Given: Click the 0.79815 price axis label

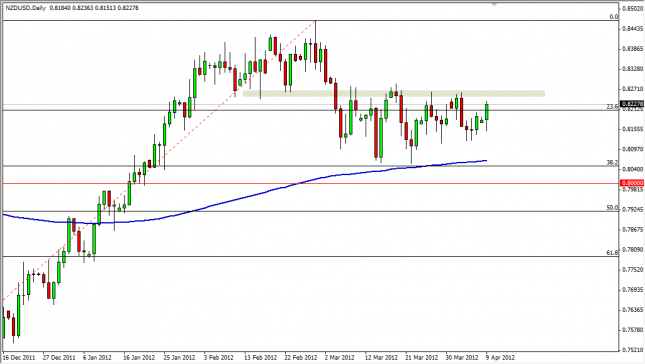Looking at the screenshot, I should click(x=633, y=190).
